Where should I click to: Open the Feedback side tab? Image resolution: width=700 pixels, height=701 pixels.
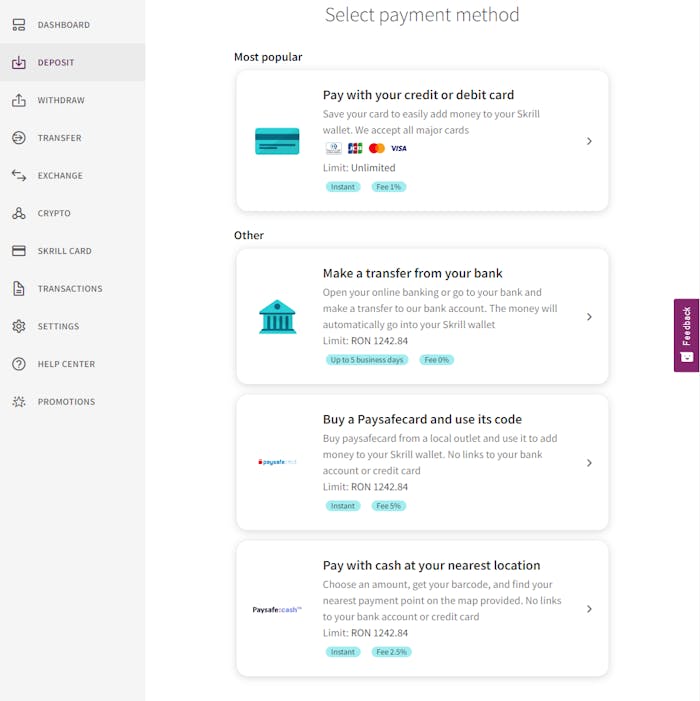pos(686,335)
